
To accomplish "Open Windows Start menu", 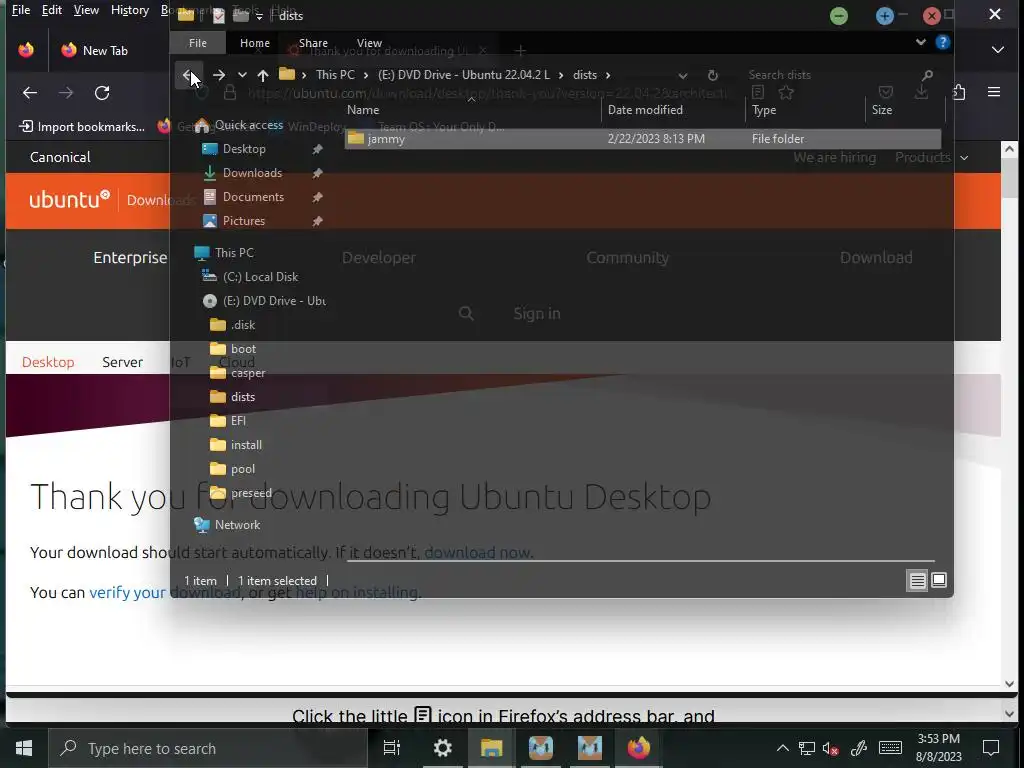I will 24,748.
